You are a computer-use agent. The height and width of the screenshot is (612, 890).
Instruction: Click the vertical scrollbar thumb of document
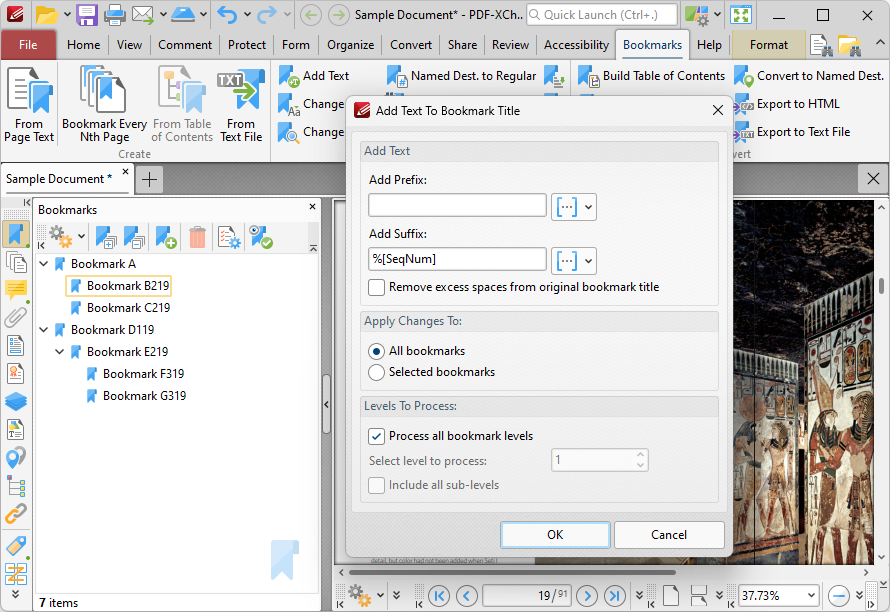[x=881, y=286]
